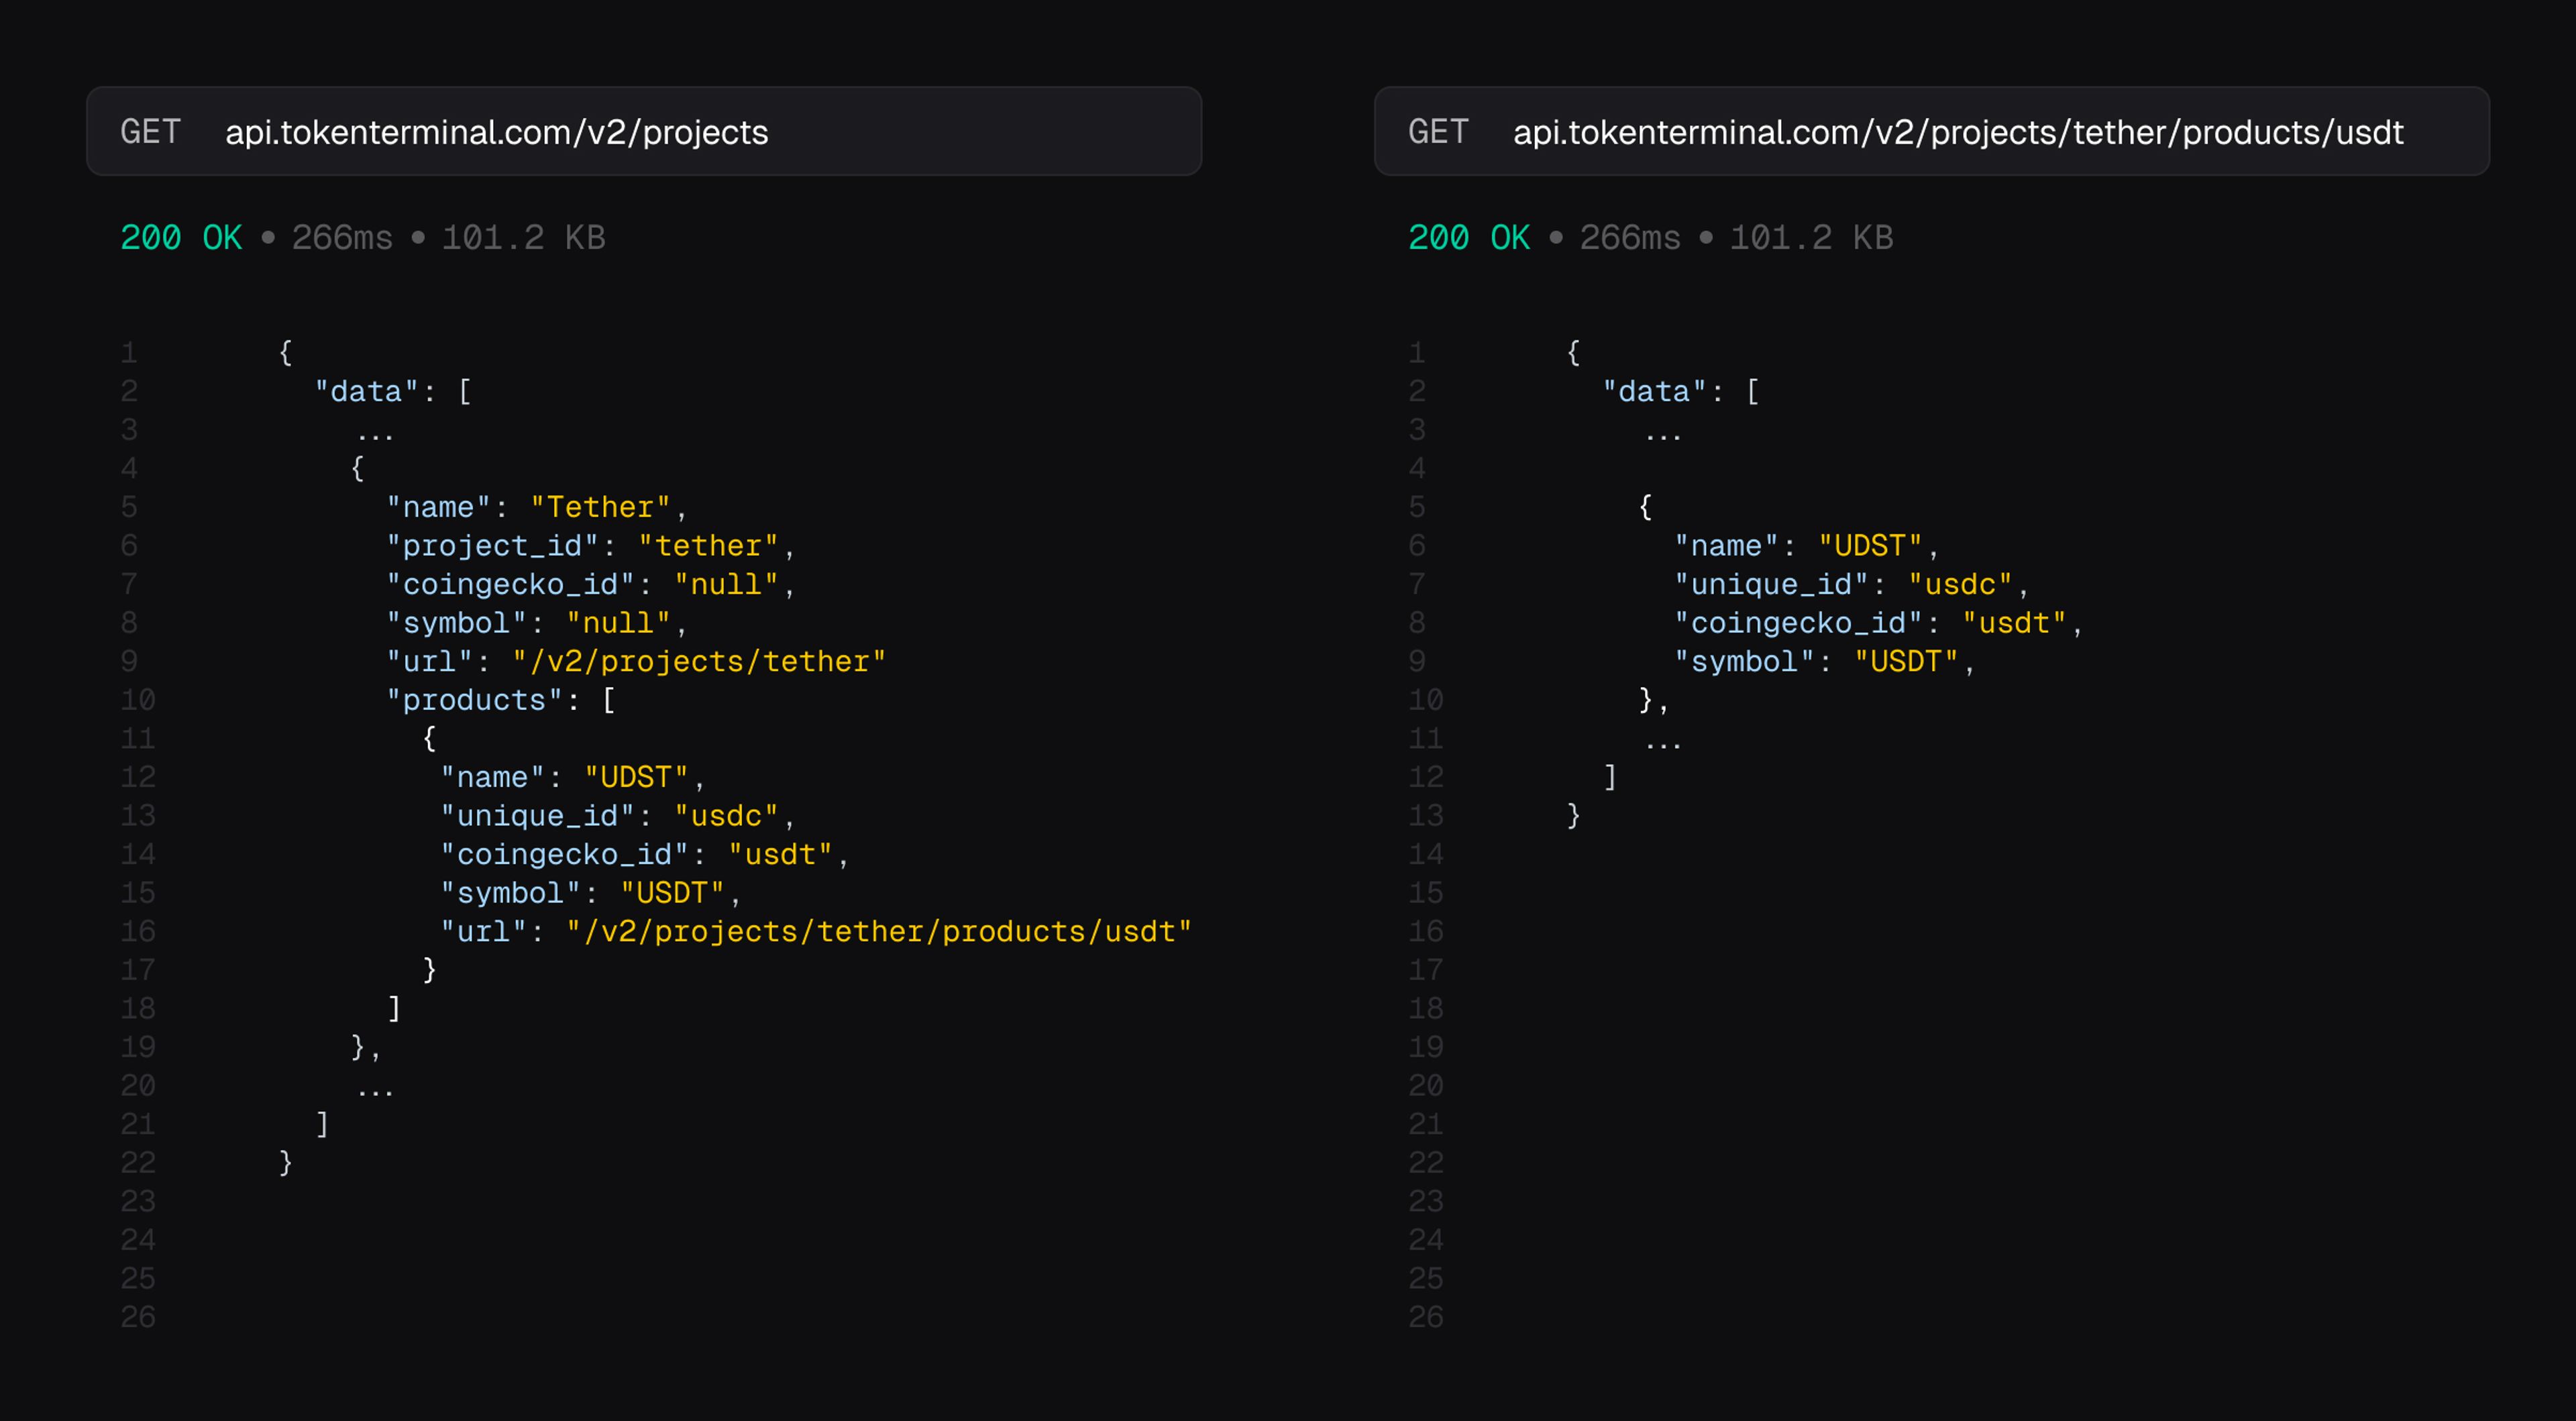Click the right panel 200 OK status
Image resolution: width=2576 pixels, height=1421 pixels.
pos(1469,238)
